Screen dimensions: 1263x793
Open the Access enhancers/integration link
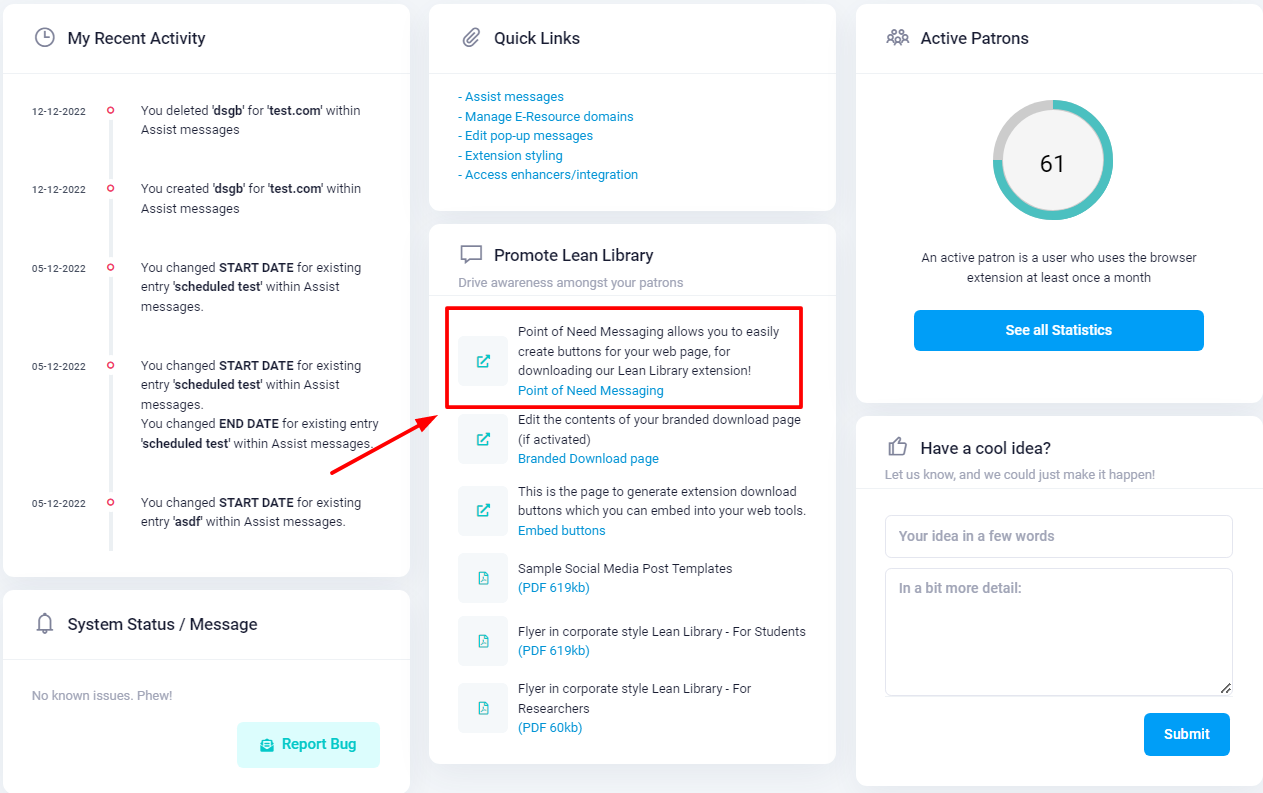coord(548,175)
